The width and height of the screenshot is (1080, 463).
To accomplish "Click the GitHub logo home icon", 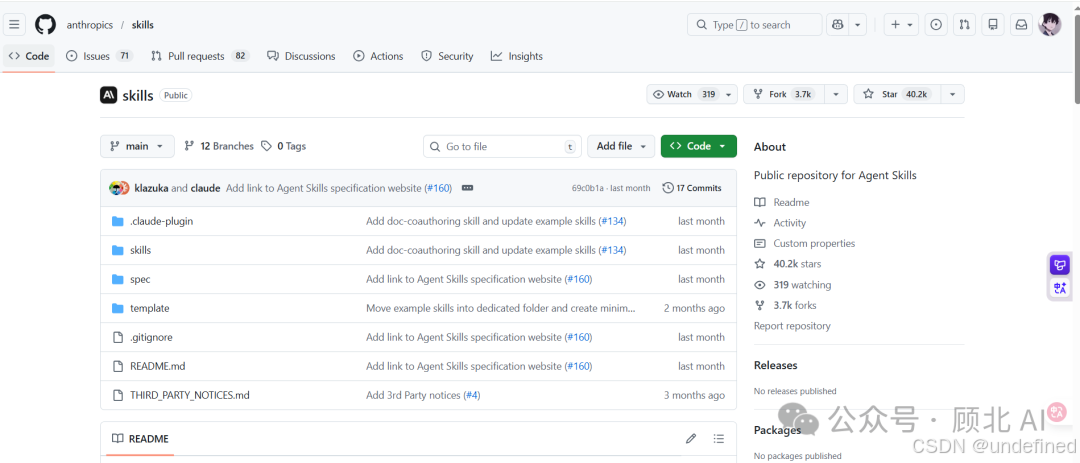I will pos(45,25).
